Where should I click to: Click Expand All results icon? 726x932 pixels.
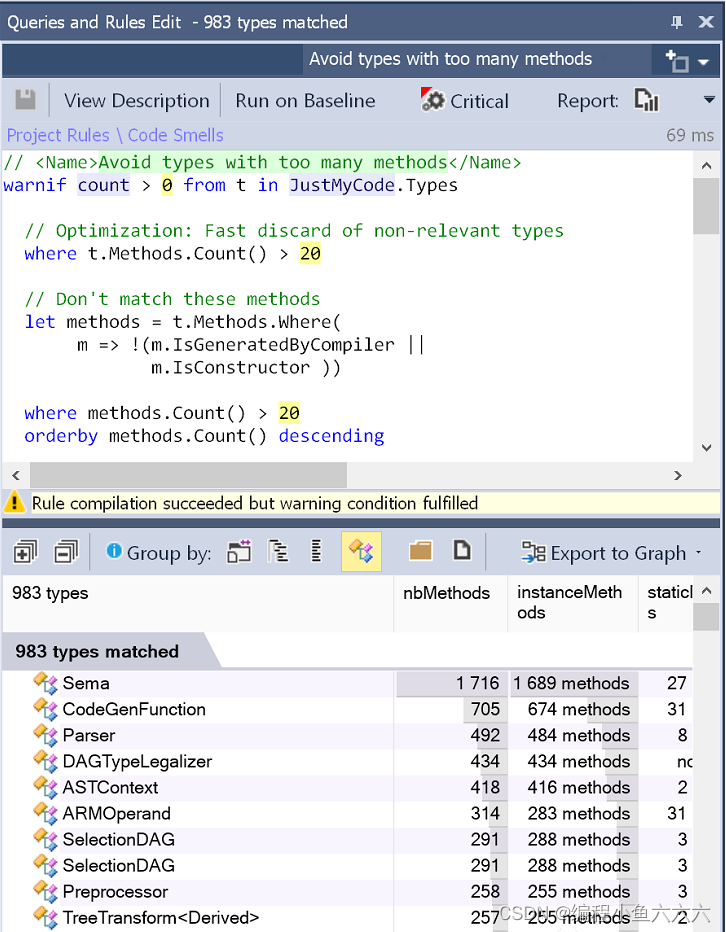(x=25, y=553)
